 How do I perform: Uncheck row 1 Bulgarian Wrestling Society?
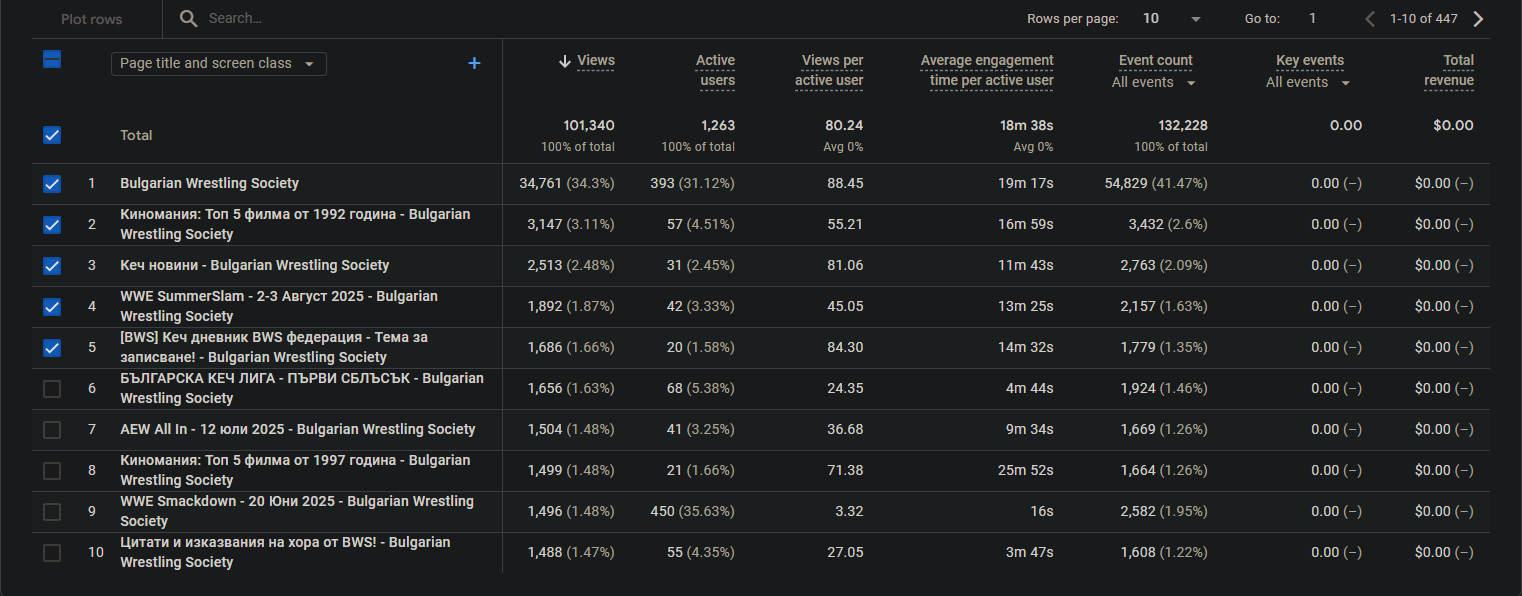52,184
